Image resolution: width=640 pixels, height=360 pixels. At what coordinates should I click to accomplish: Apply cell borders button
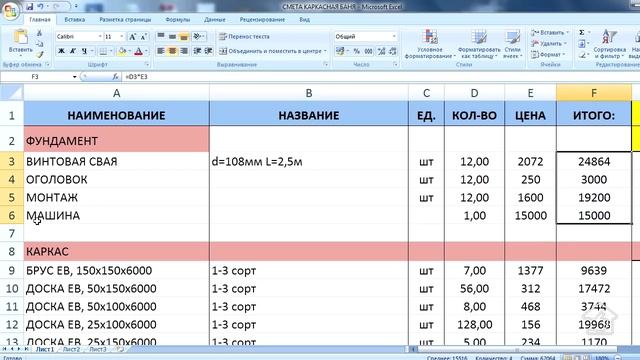103,51
